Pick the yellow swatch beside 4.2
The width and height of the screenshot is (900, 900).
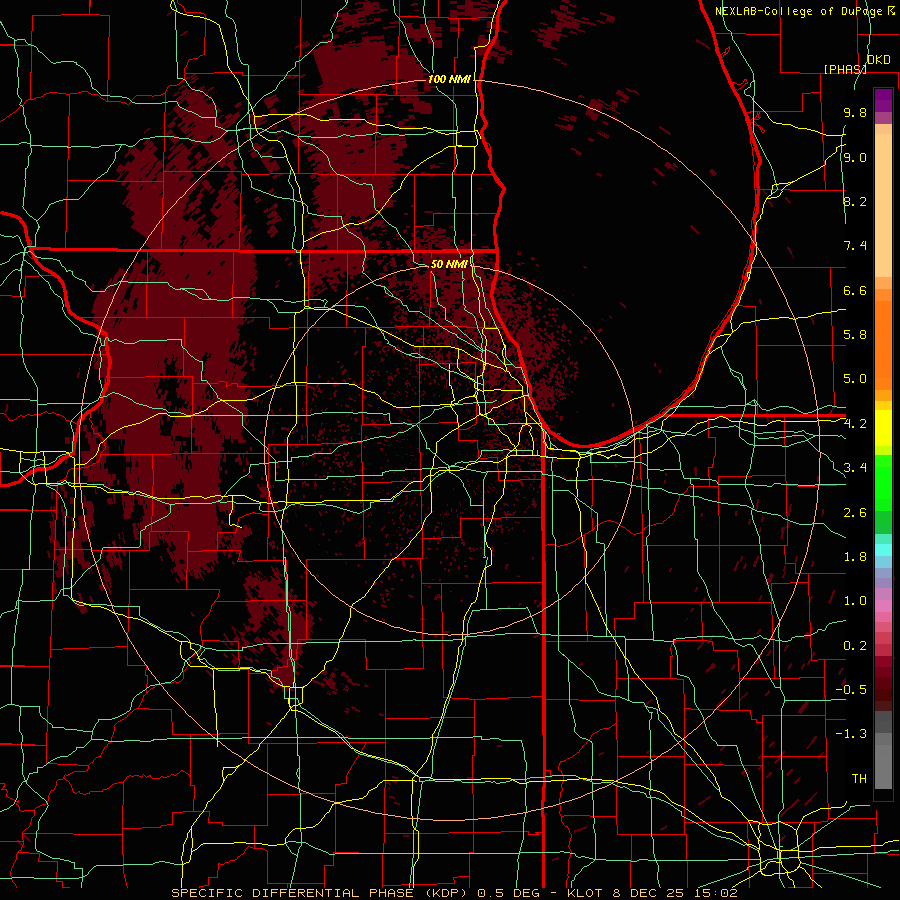click(883, 428)
